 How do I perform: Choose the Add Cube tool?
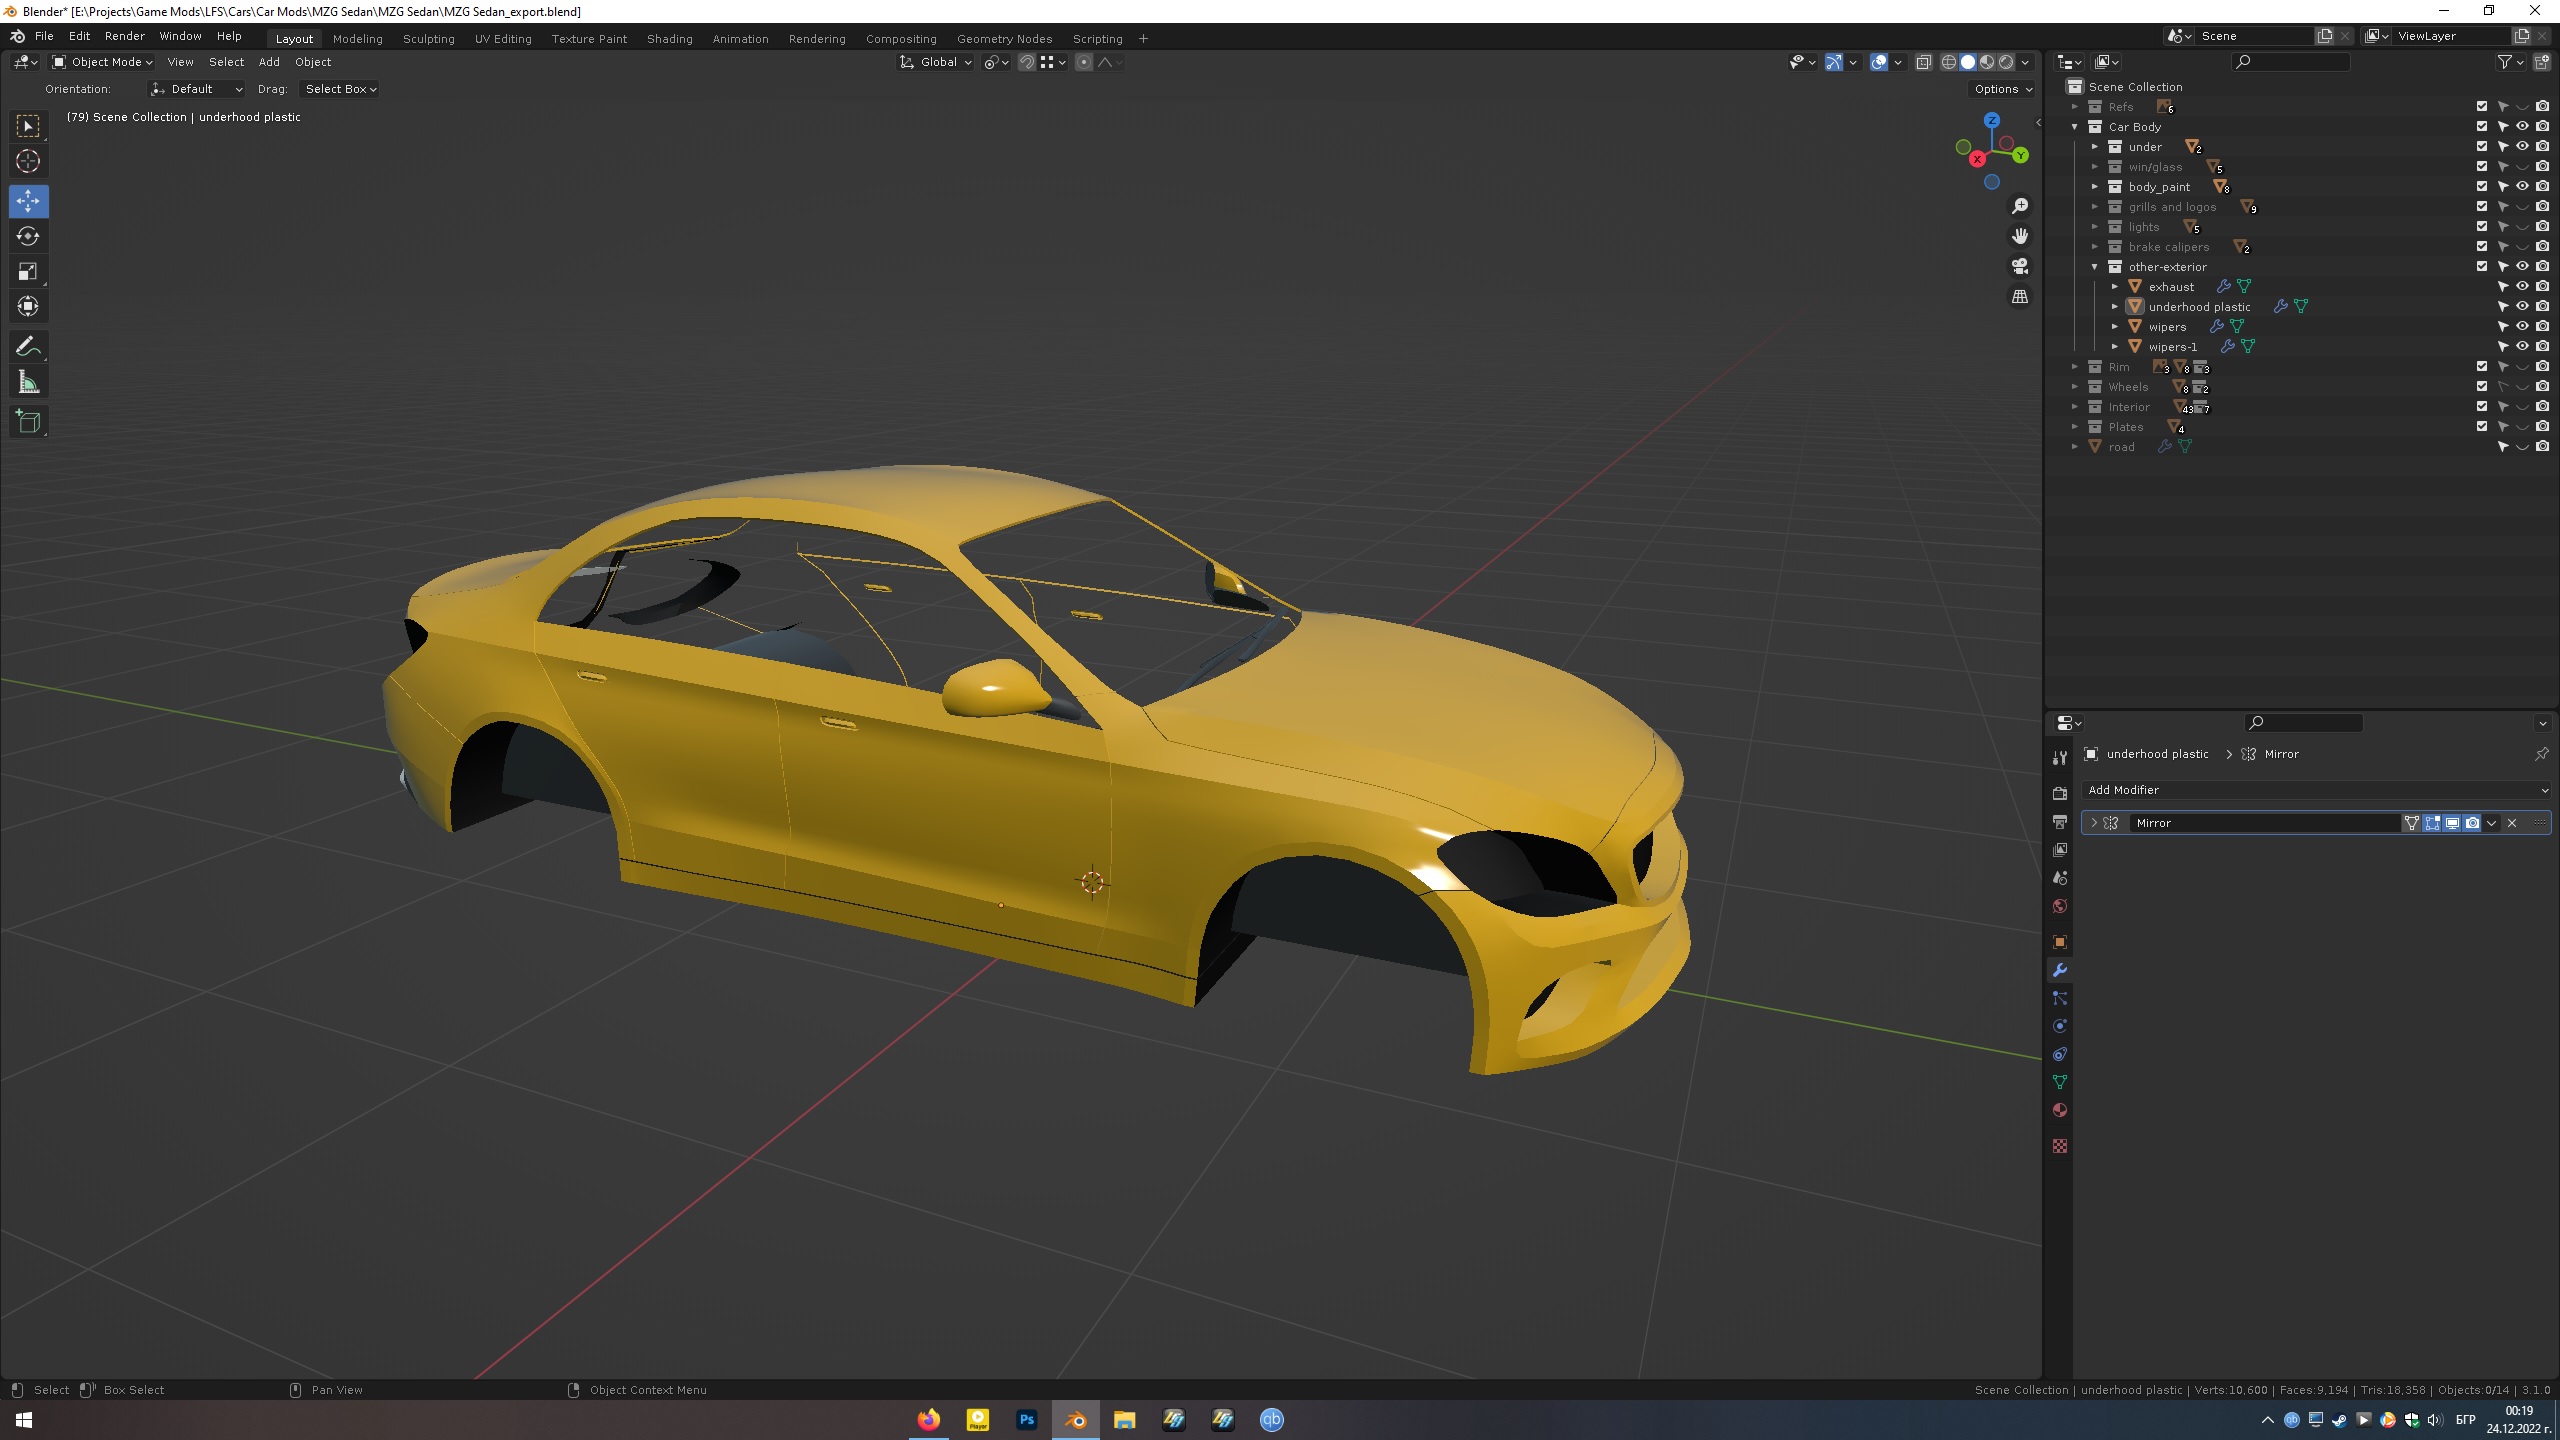28,422
